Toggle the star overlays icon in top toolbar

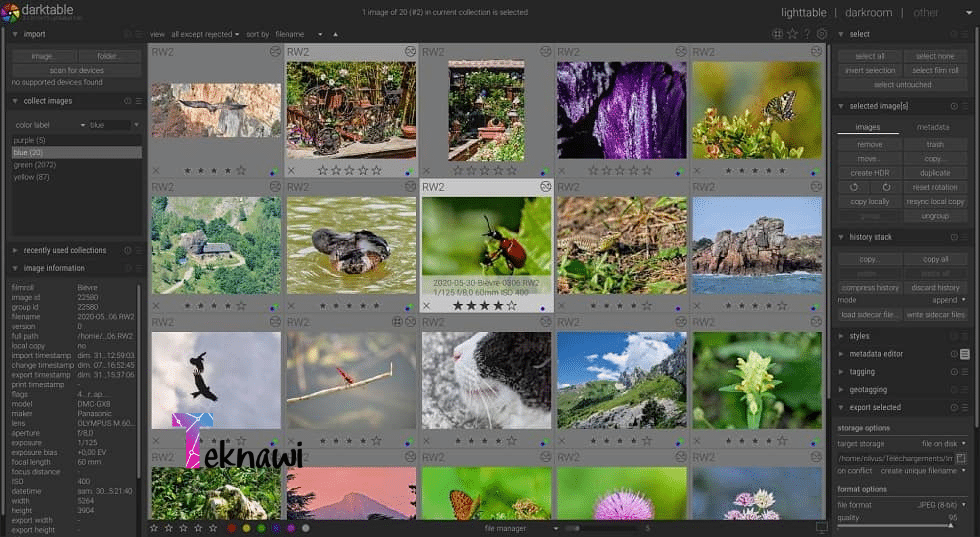pyautogui.click(x=792, y=34)
